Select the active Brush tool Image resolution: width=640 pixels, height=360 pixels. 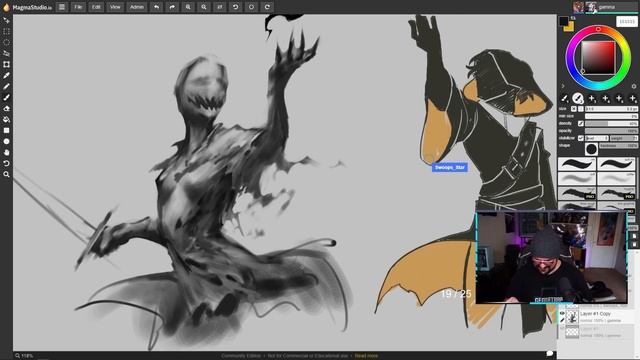click(6, 98)
